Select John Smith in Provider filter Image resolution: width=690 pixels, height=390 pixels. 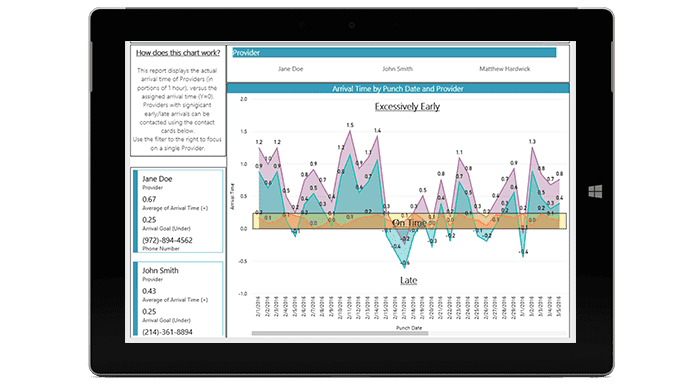(x=397, y=69)
